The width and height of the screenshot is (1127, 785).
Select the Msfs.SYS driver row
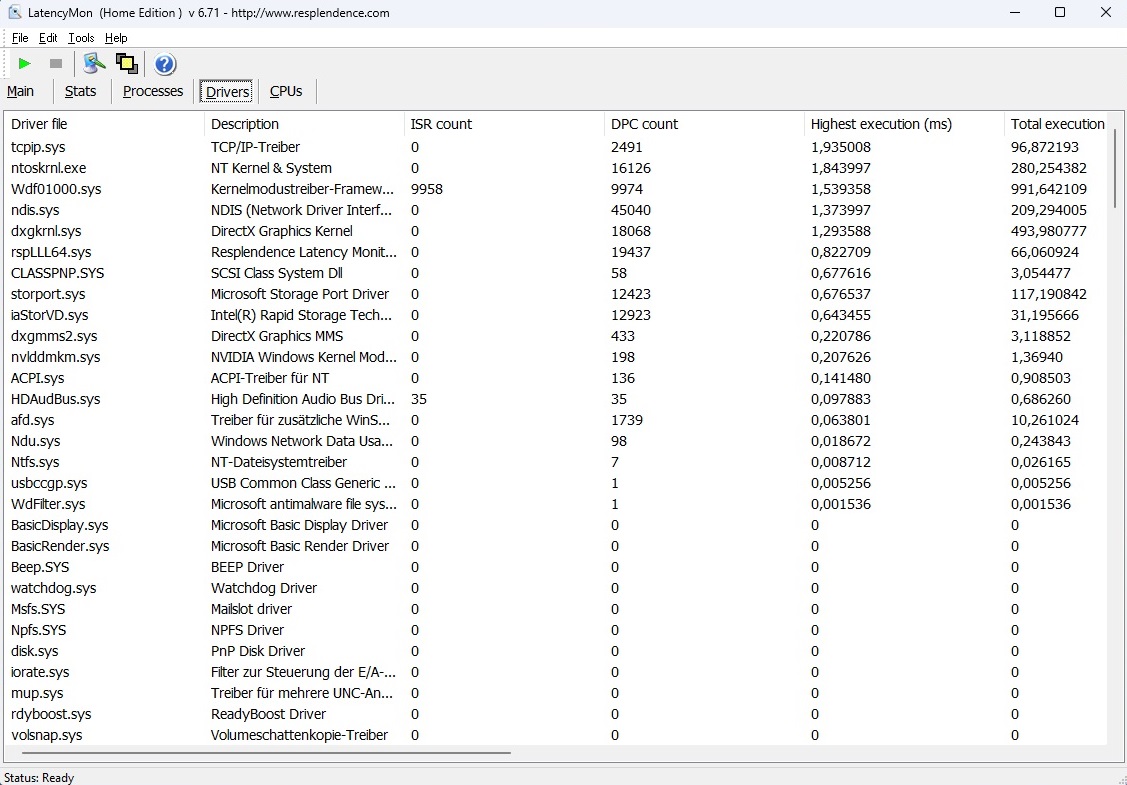pos(556,609)
